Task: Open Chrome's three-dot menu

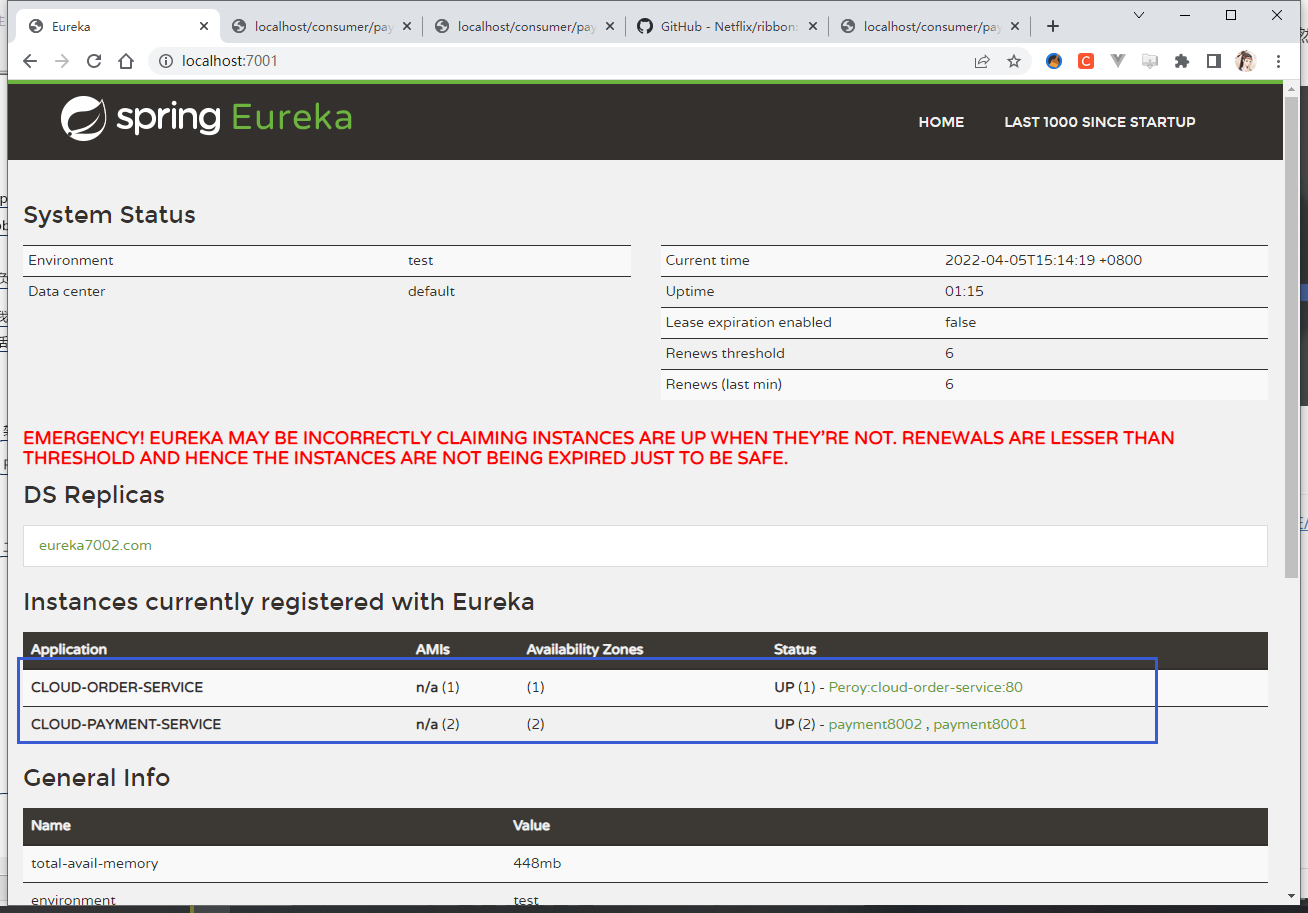Action: (1278, 61)
